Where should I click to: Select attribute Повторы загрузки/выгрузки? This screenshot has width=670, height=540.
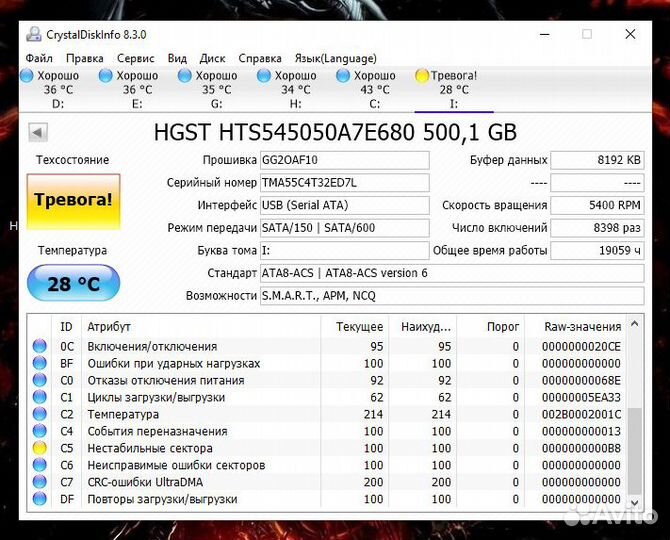(162, 499)
